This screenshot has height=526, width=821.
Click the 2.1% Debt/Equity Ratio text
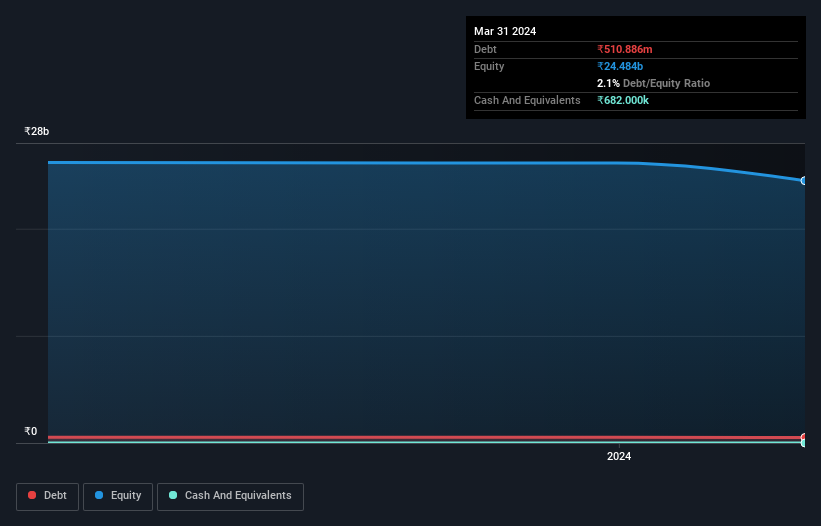653,83
